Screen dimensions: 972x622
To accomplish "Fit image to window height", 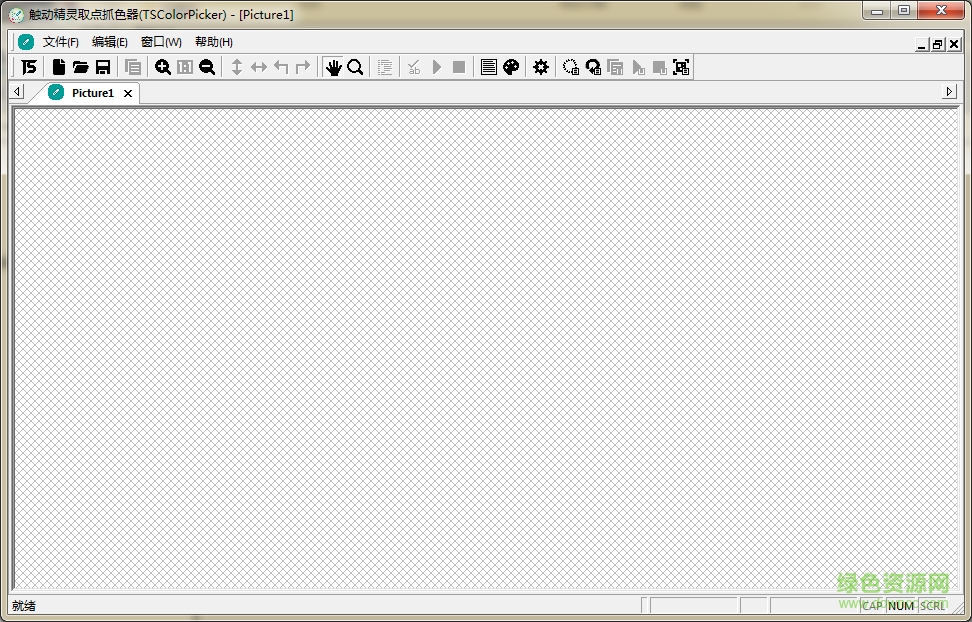I will click(236, 66).
